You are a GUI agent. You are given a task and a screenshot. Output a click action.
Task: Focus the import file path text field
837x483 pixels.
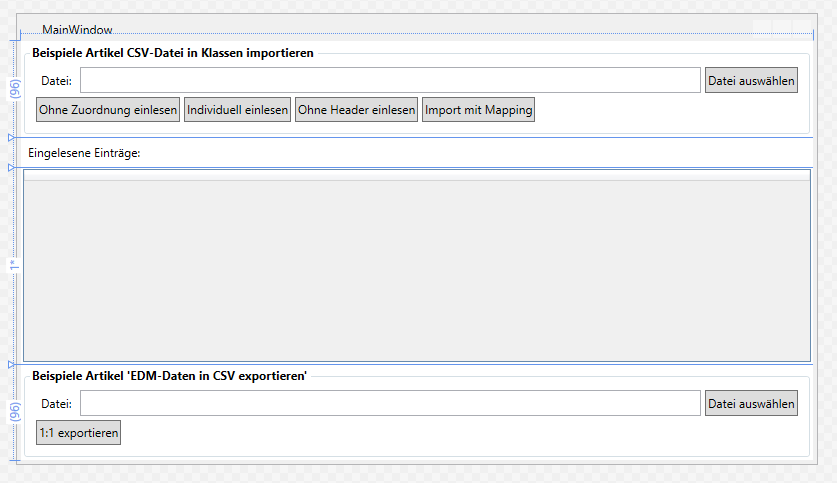tap(390, 80)
